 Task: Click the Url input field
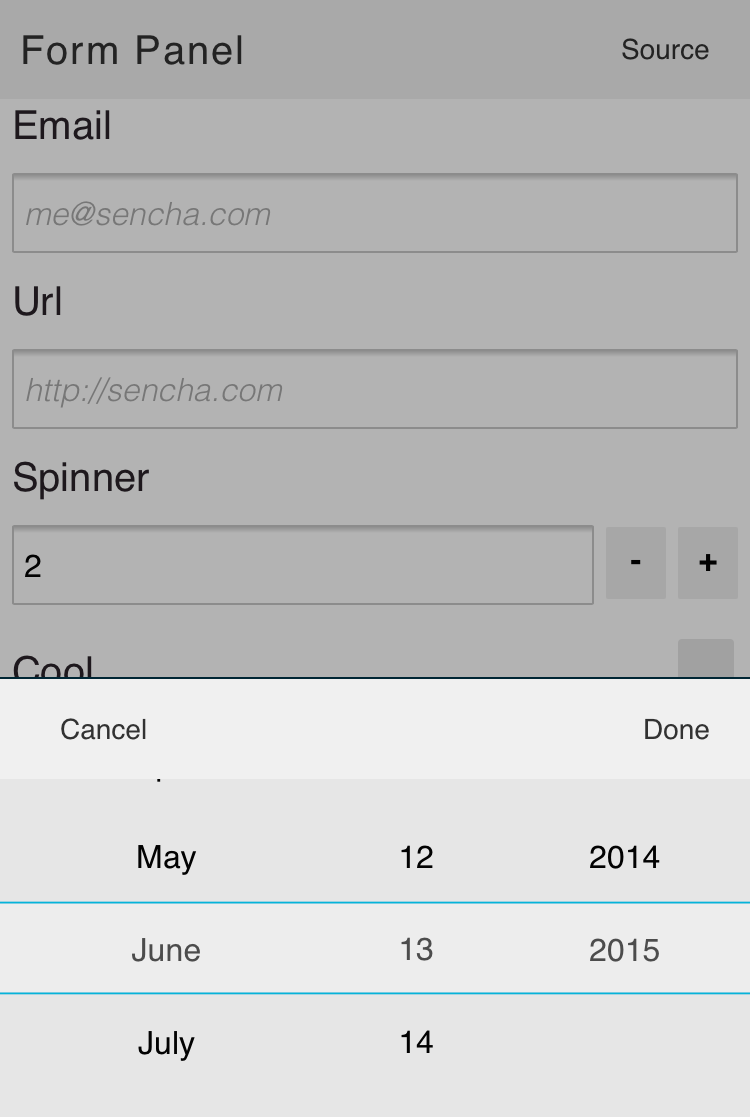(x=375, y=389)
